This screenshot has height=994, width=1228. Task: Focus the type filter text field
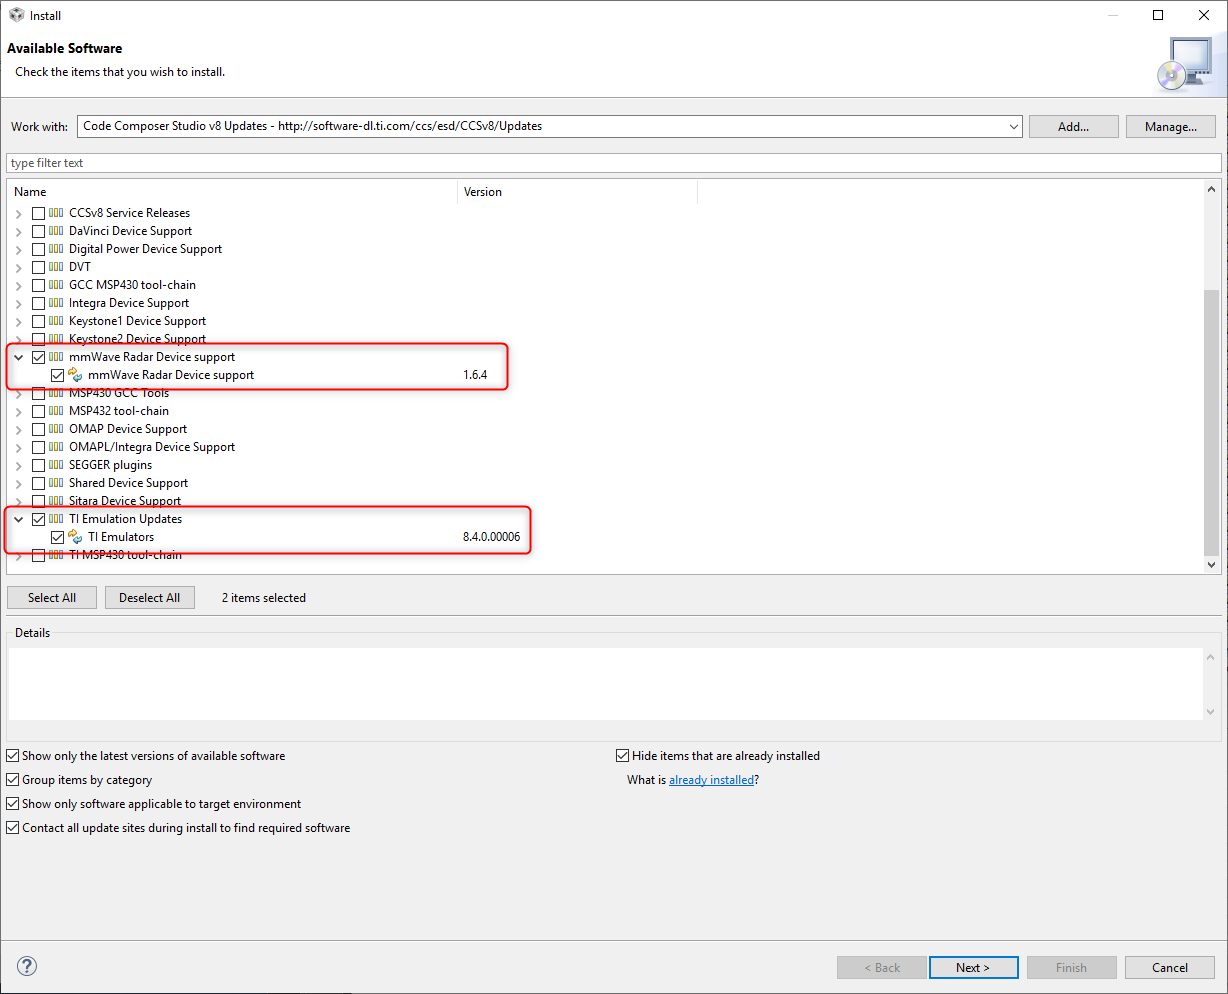pos(614,163)
